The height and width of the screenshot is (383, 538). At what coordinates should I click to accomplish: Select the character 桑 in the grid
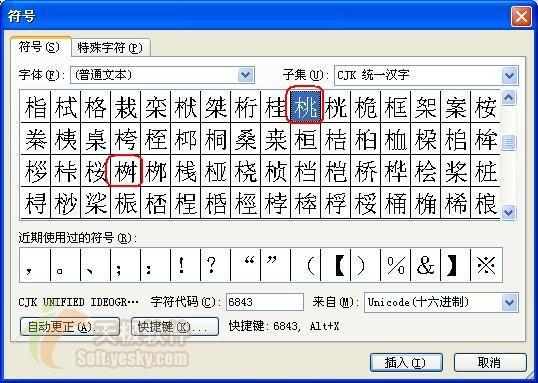point(246,139)
